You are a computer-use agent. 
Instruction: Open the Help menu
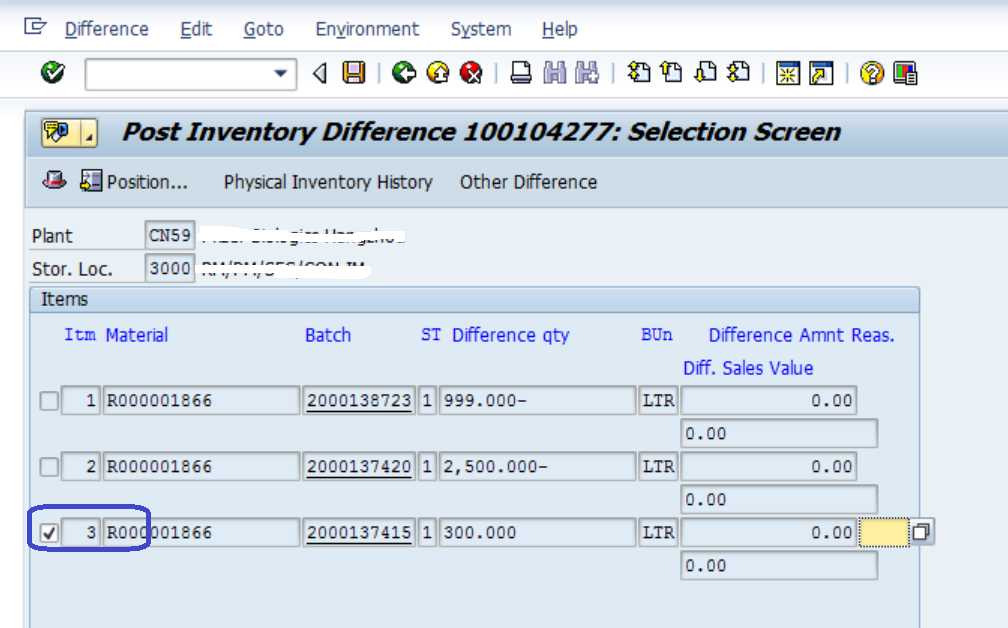tap(559, 29)
